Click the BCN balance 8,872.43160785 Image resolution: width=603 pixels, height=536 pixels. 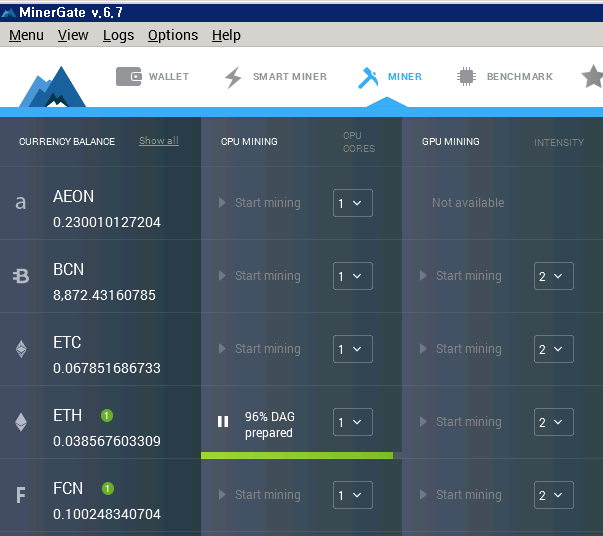click(x=104, y=295)
